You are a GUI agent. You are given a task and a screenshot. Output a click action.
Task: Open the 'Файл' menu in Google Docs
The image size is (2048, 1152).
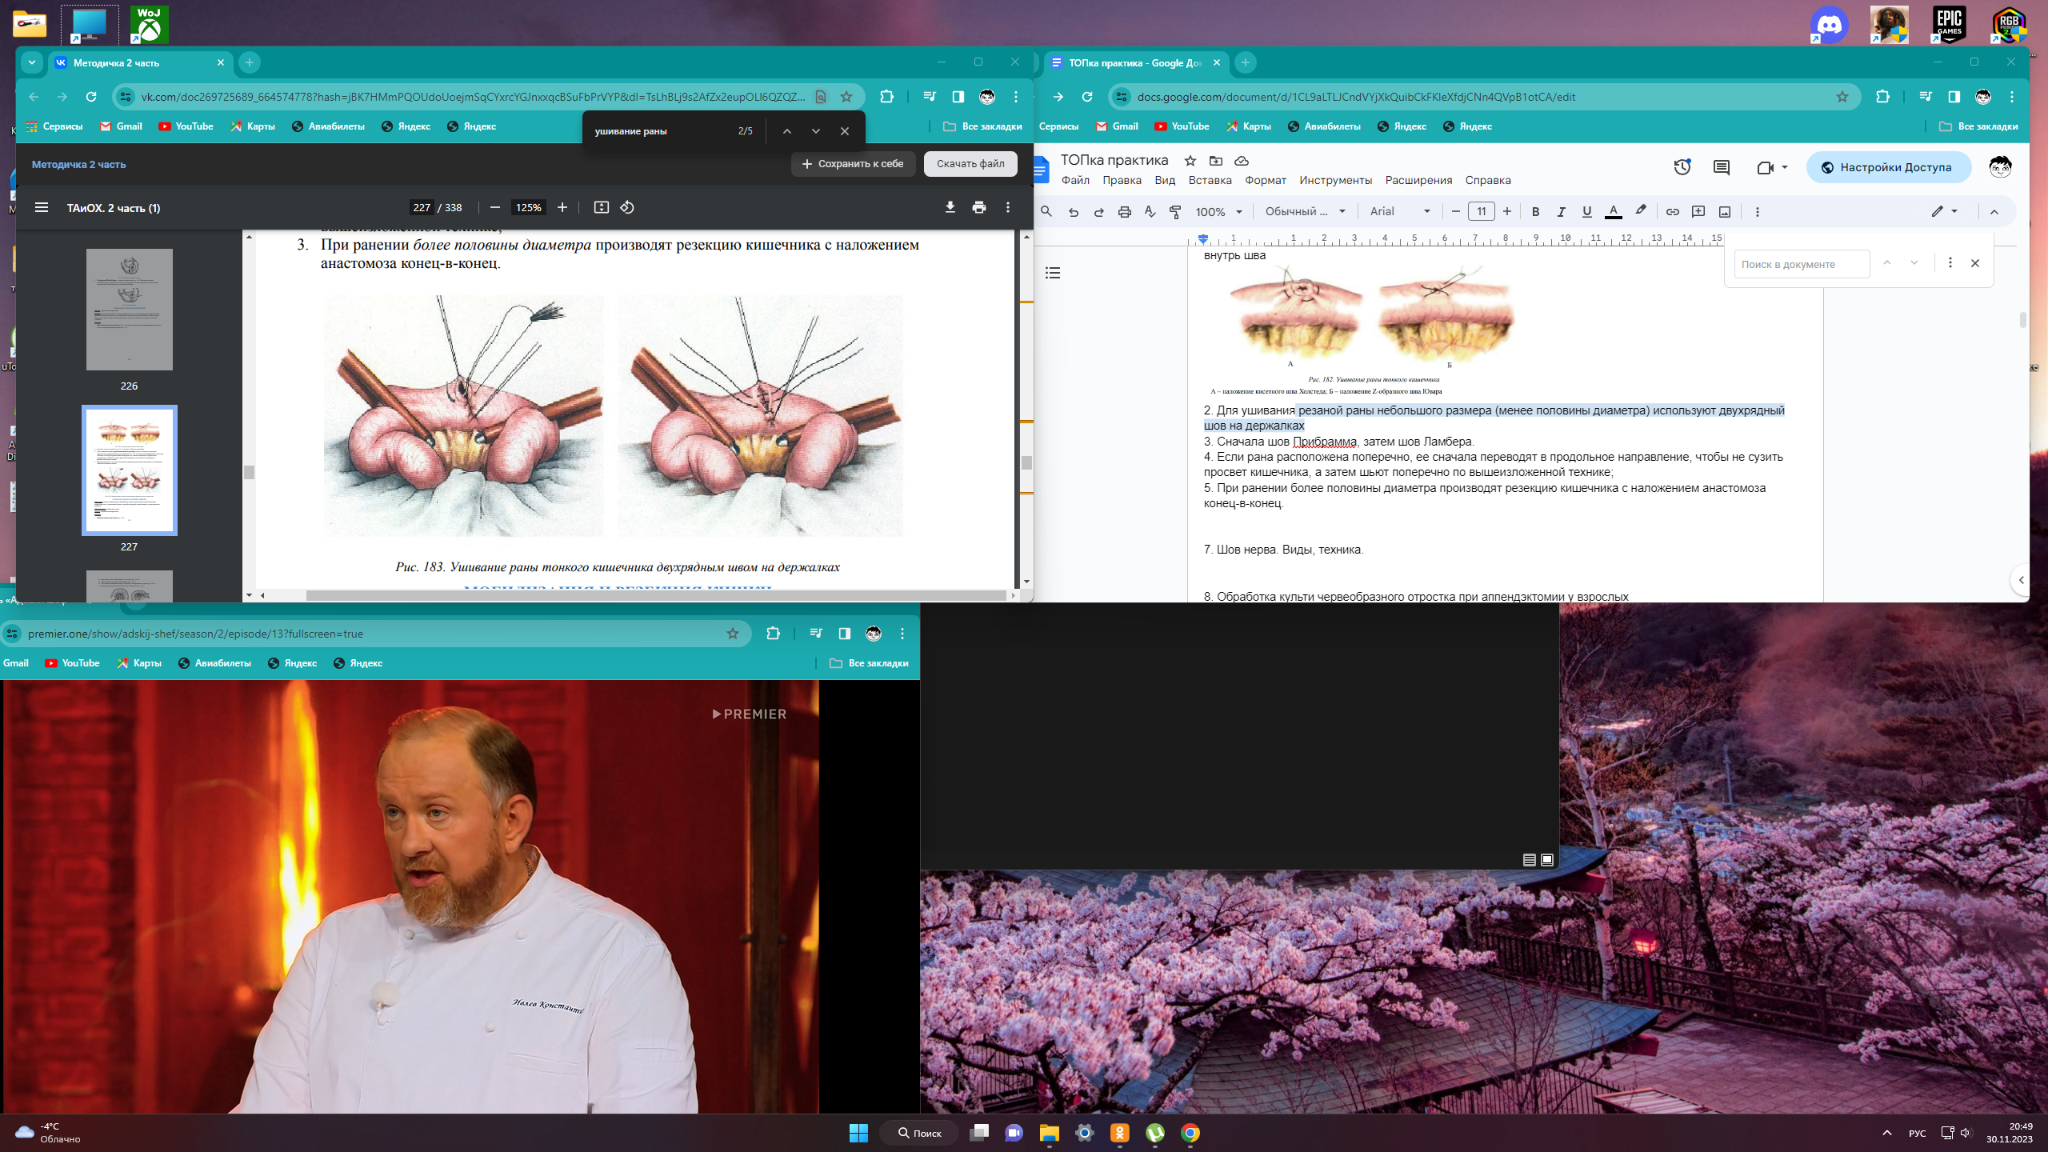pyautogui.click(x=1075, y=180)
